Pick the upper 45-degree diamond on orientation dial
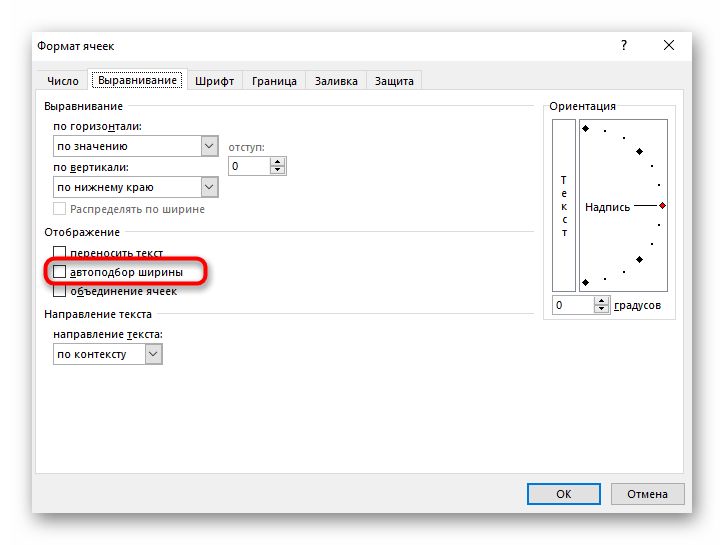Image resolution: width=724 pixels, height=545 pixels. tap(640, 151)
